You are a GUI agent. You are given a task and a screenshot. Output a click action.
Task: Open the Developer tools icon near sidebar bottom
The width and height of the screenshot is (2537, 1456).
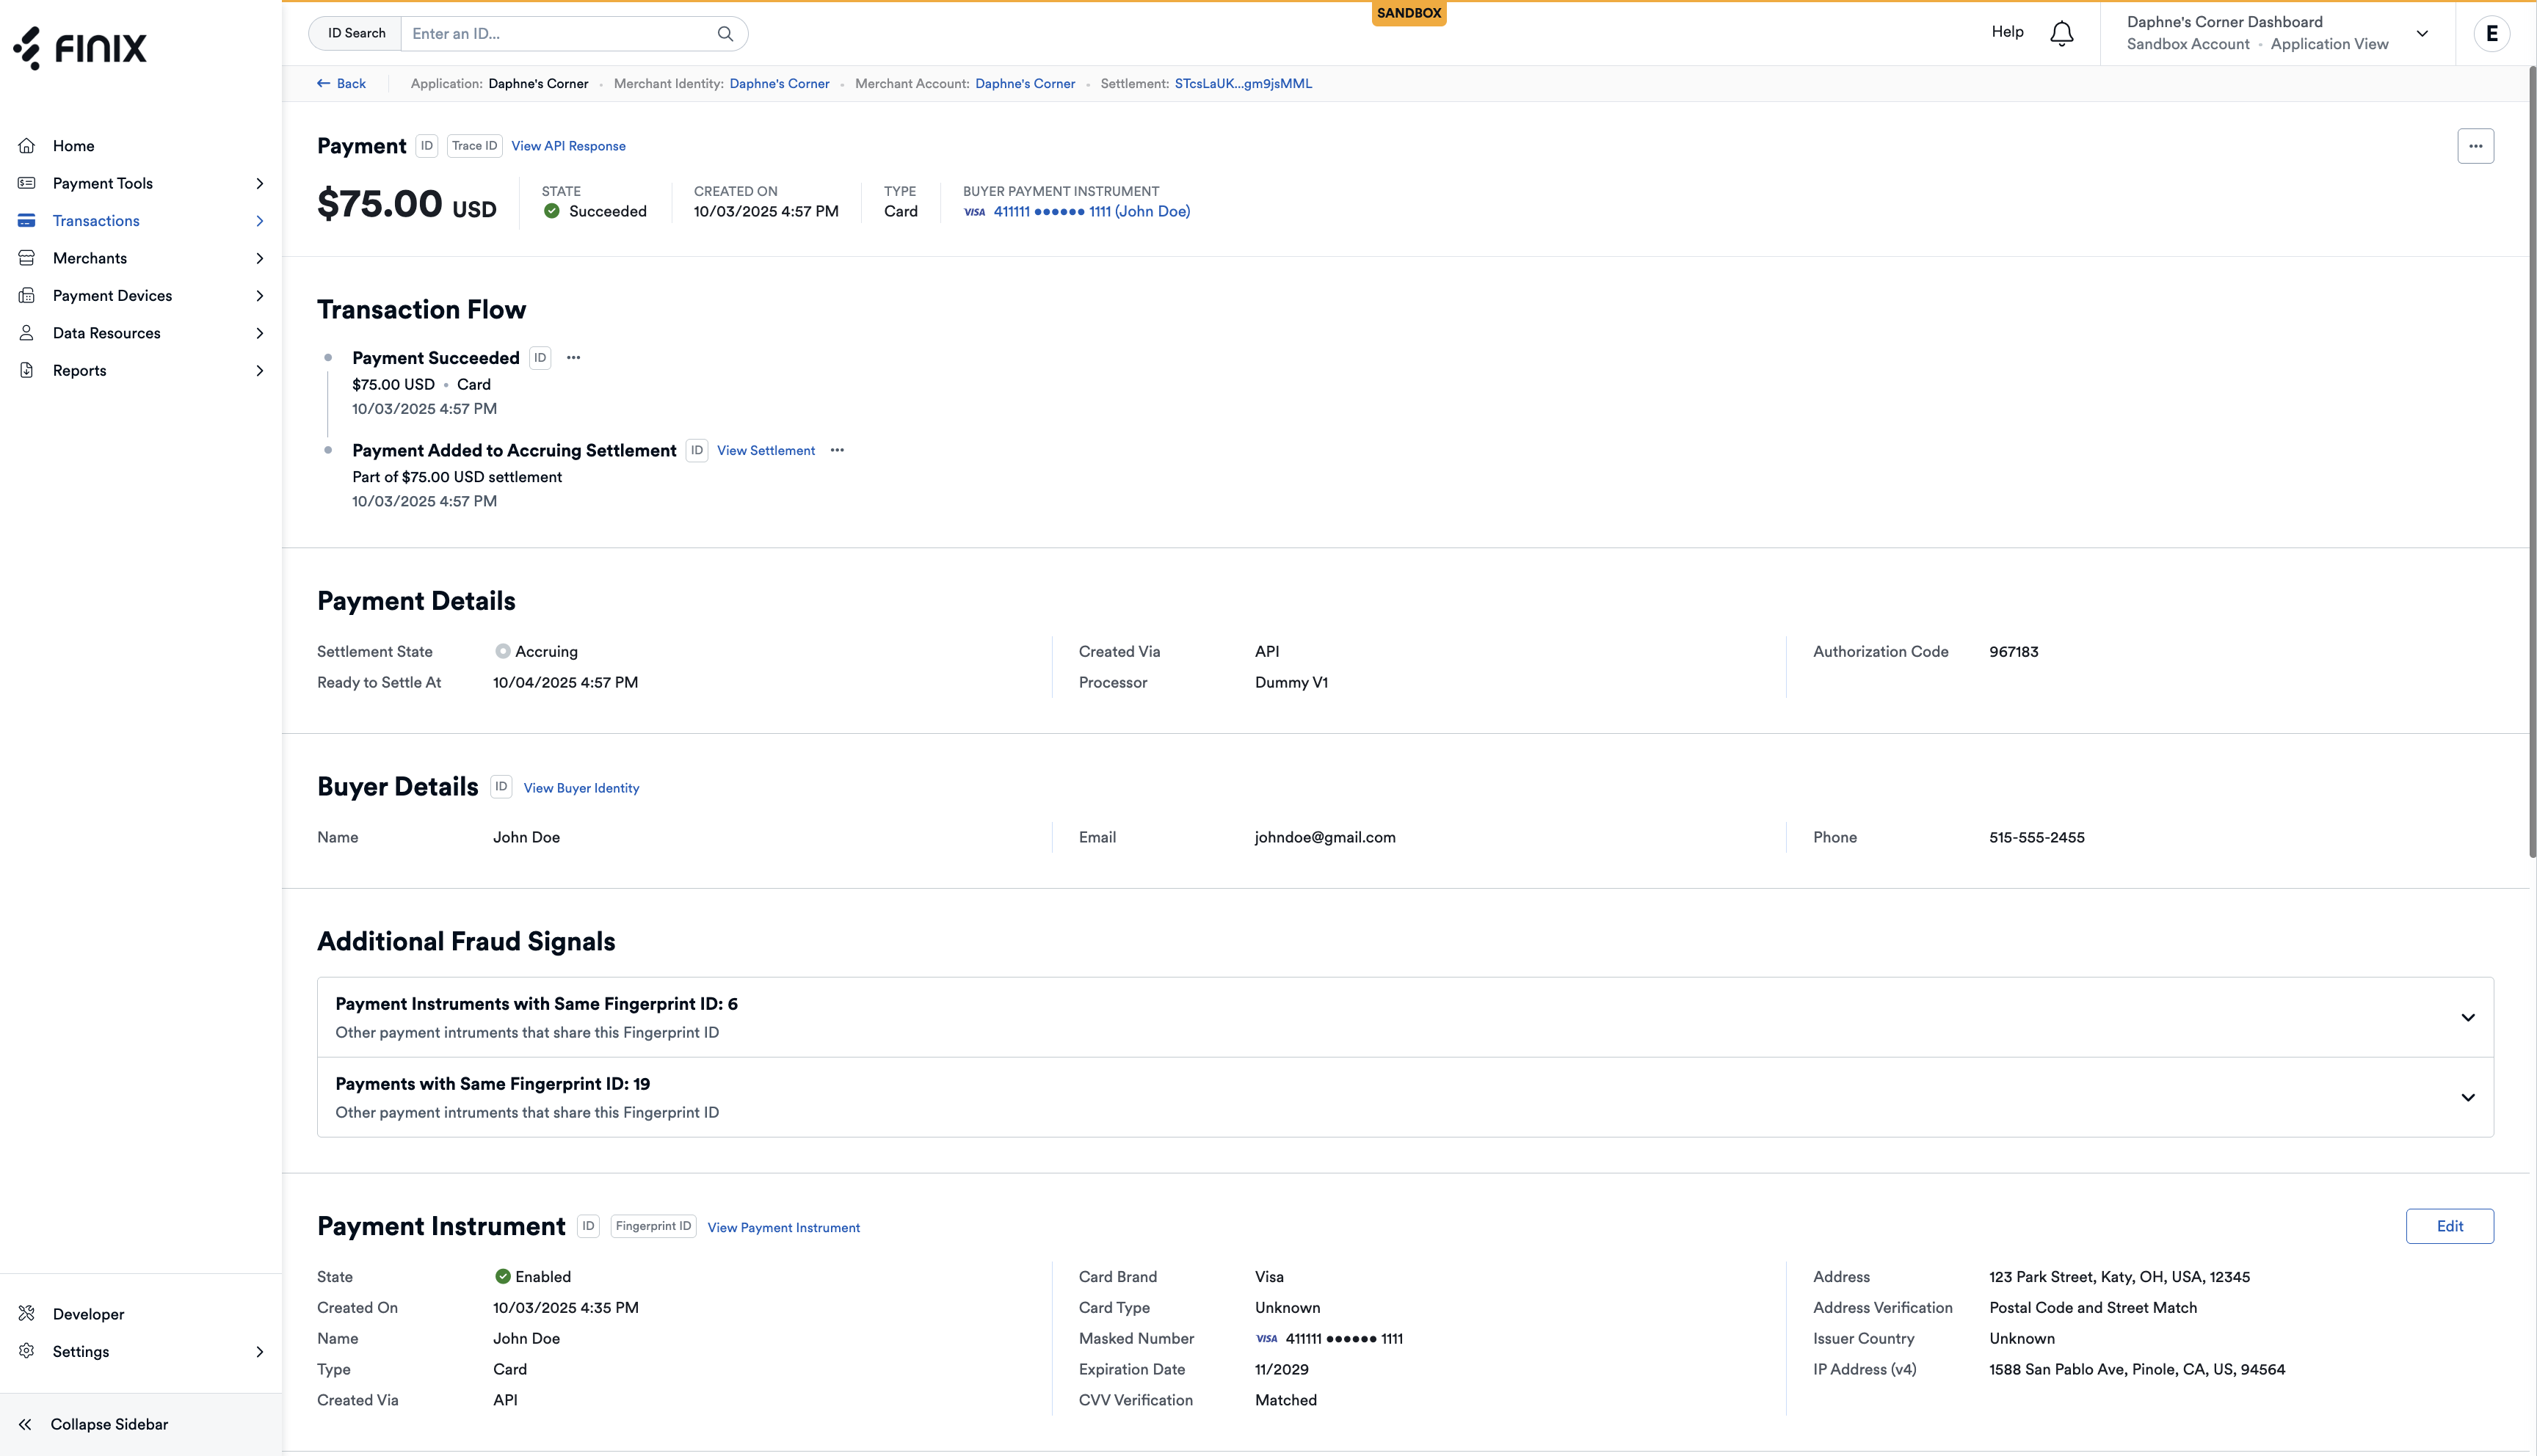coord(27,1313)
